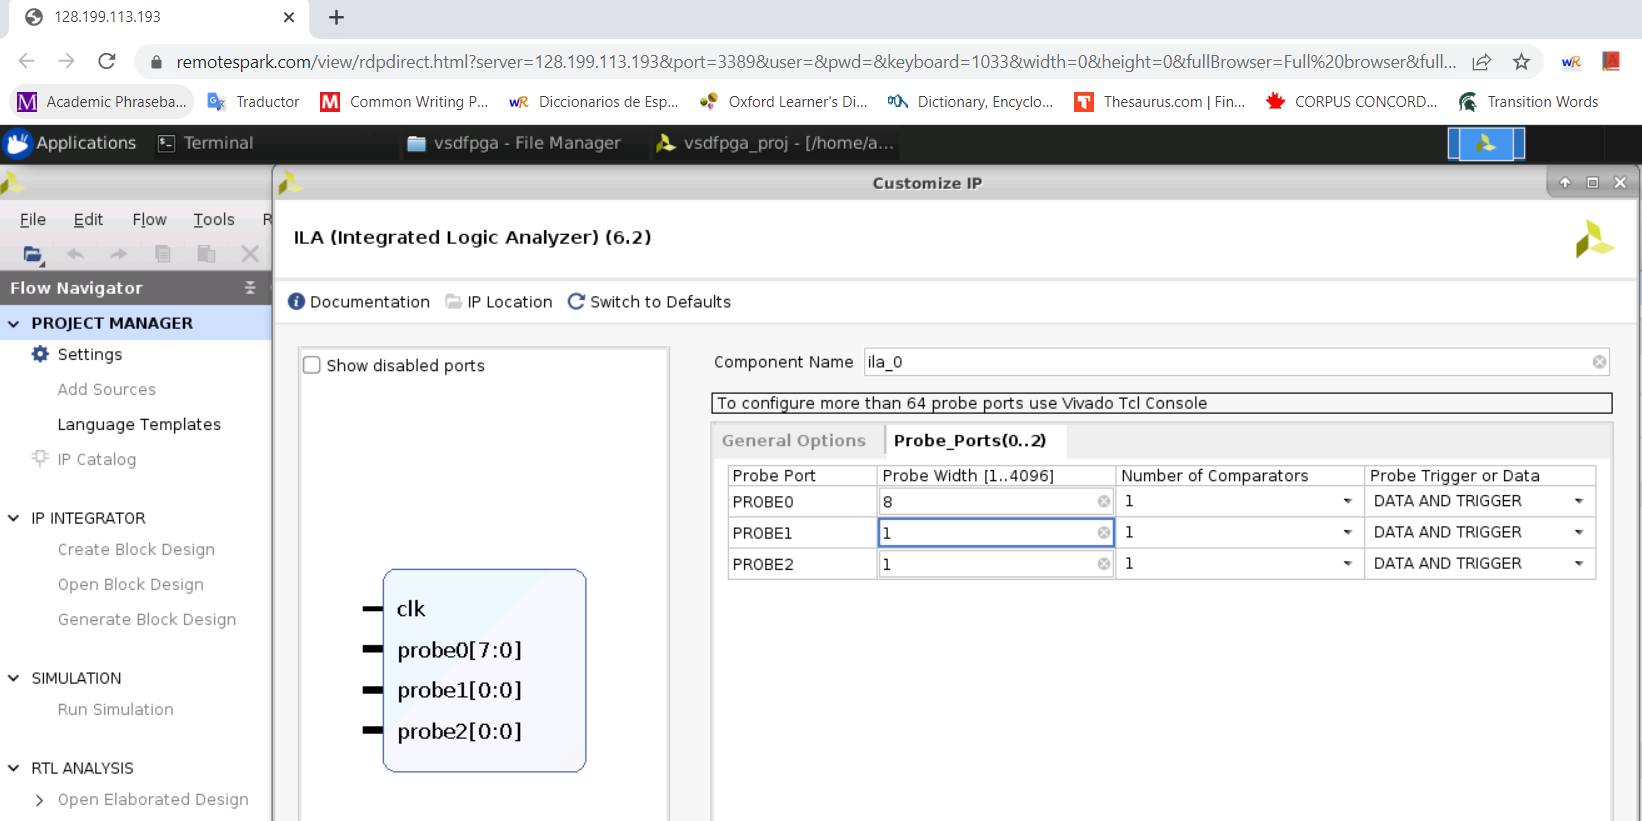Clear the PROBE0 width value
1642x821 pixels.
pyautogui.click(x=1103, y=501)
